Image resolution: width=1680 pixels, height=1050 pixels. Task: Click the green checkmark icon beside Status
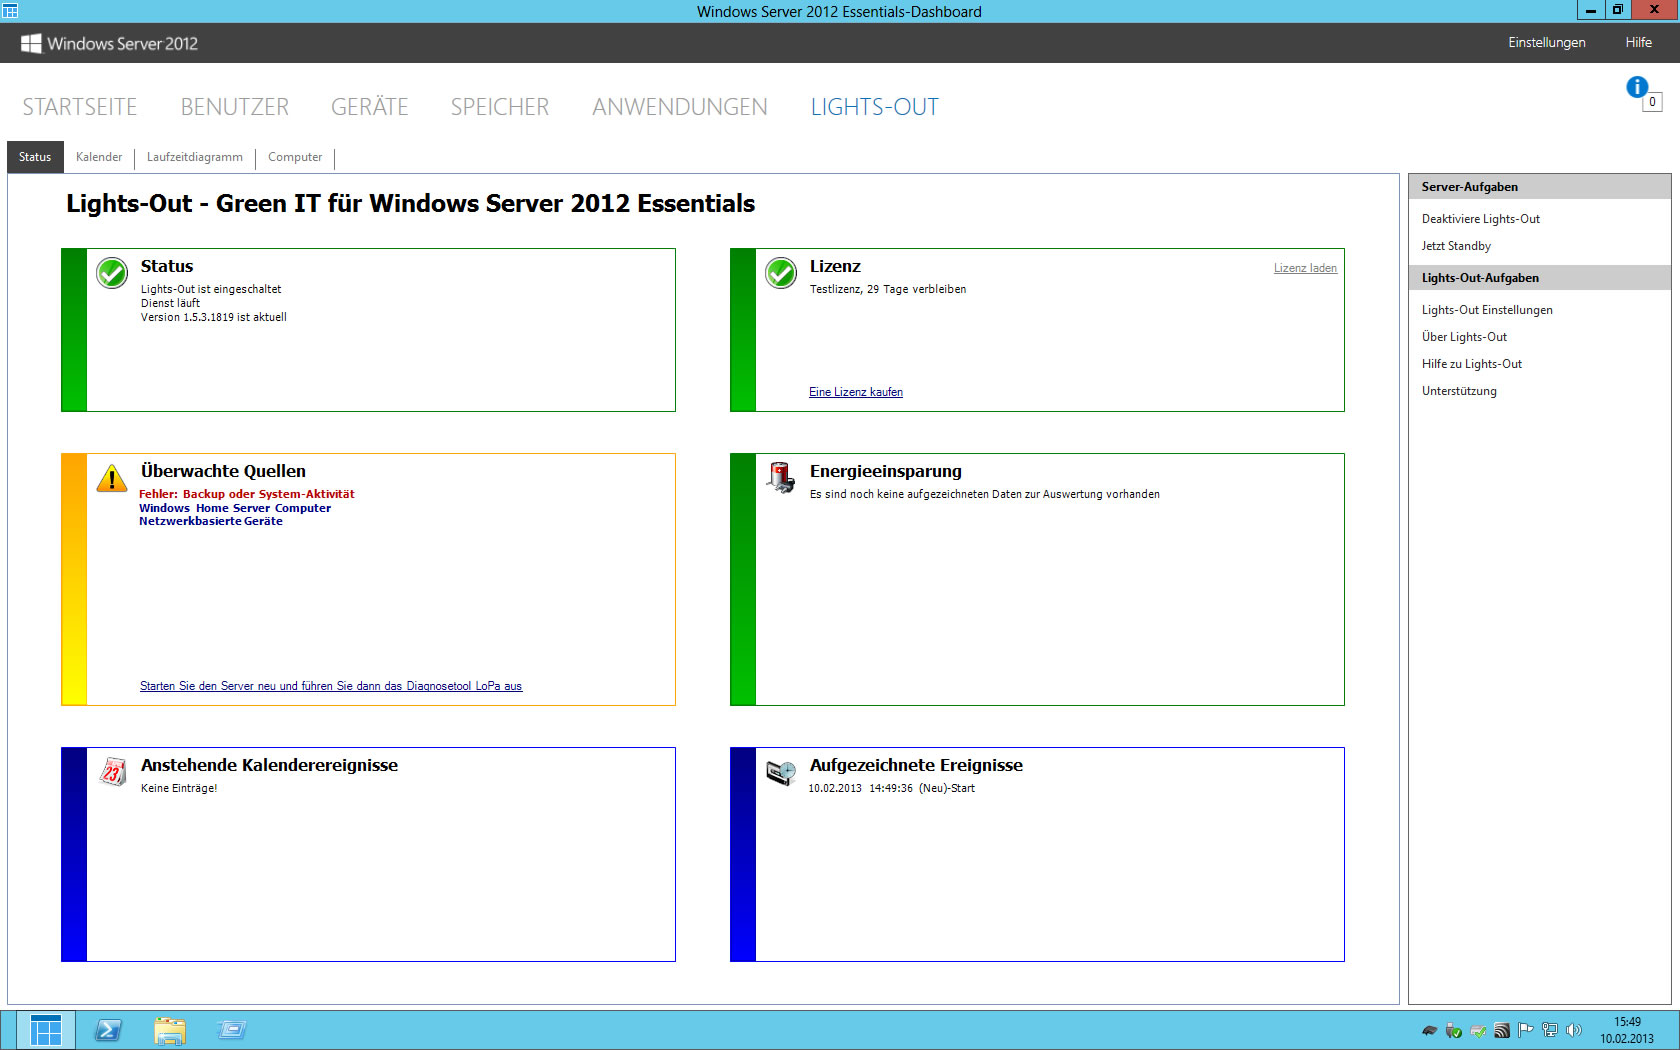click(x=112, y=272)
